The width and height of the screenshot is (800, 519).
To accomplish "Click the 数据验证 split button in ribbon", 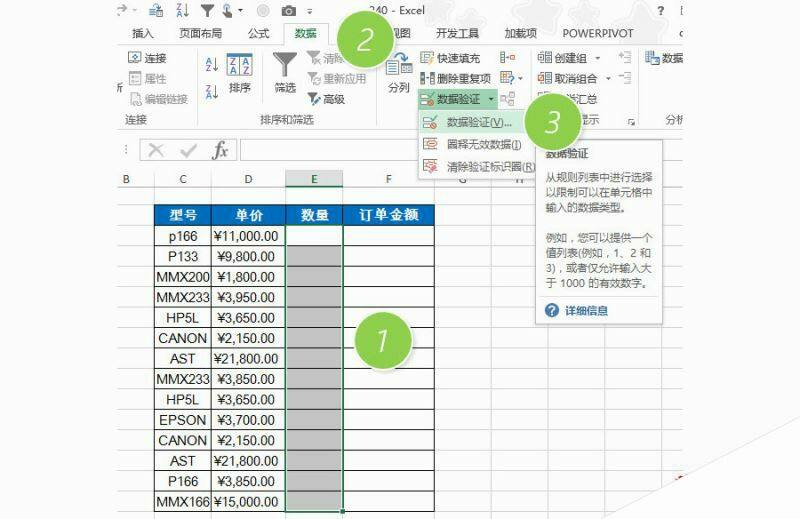I will (457, 99).
